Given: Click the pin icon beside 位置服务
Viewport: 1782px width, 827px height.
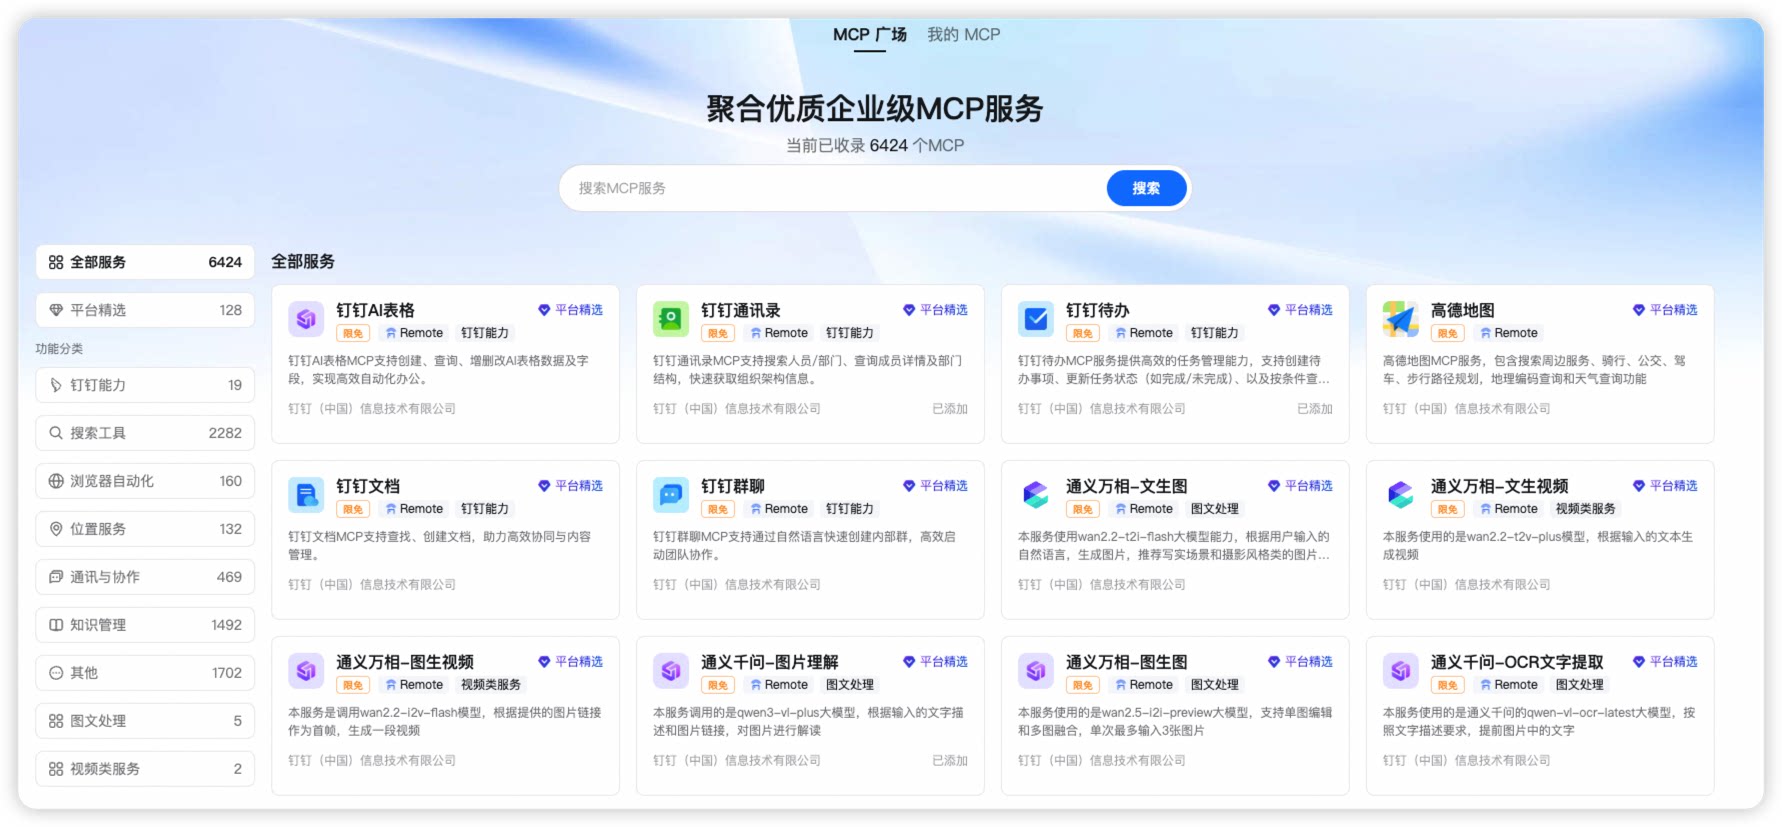Looking at the screenshot, I should pyautogui.click(x=56, y=529).
